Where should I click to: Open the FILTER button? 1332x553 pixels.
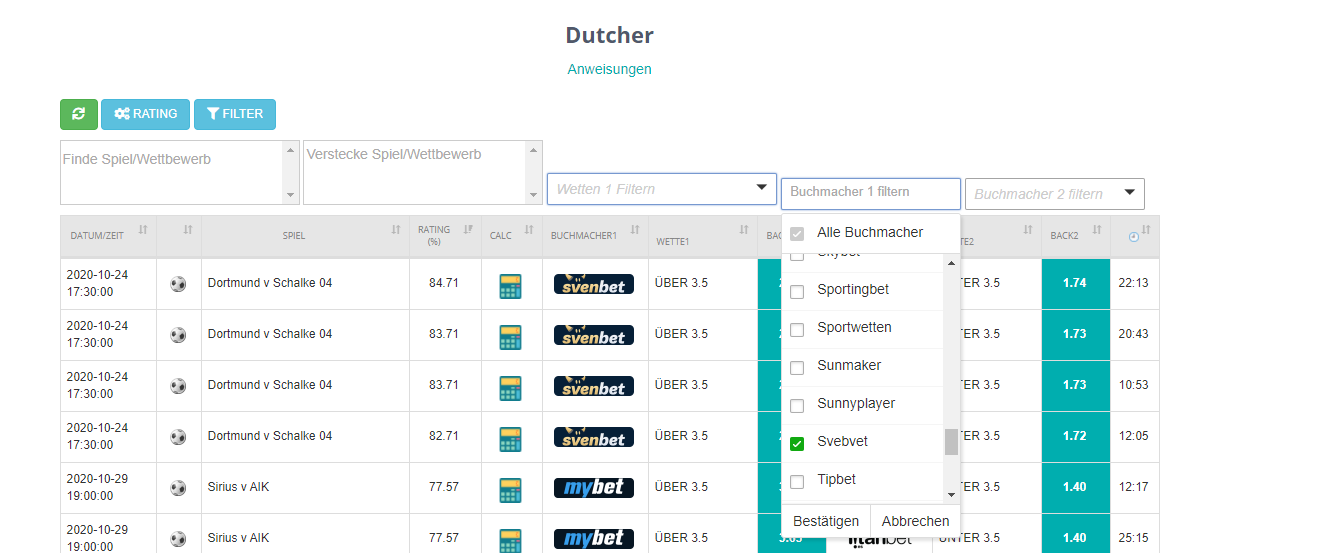pos(234,114)
